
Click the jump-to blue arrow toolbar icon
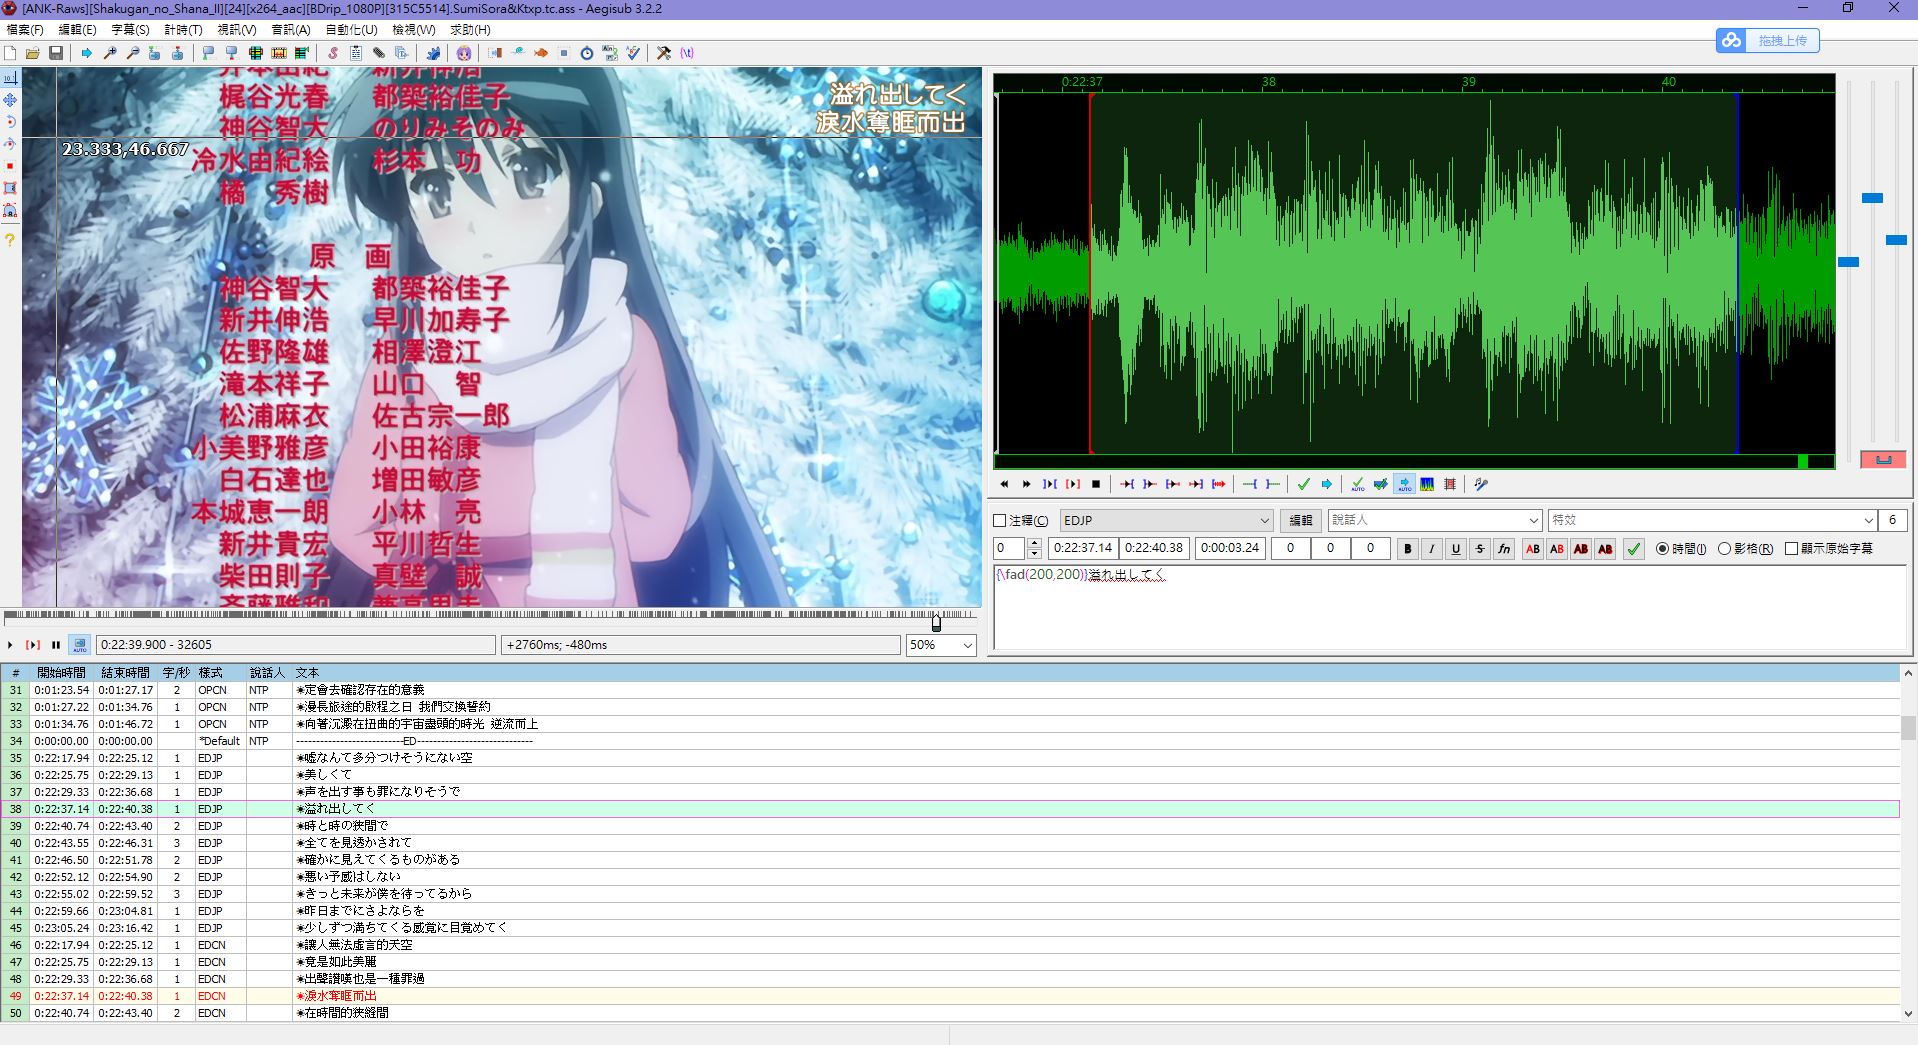[86, 53]
